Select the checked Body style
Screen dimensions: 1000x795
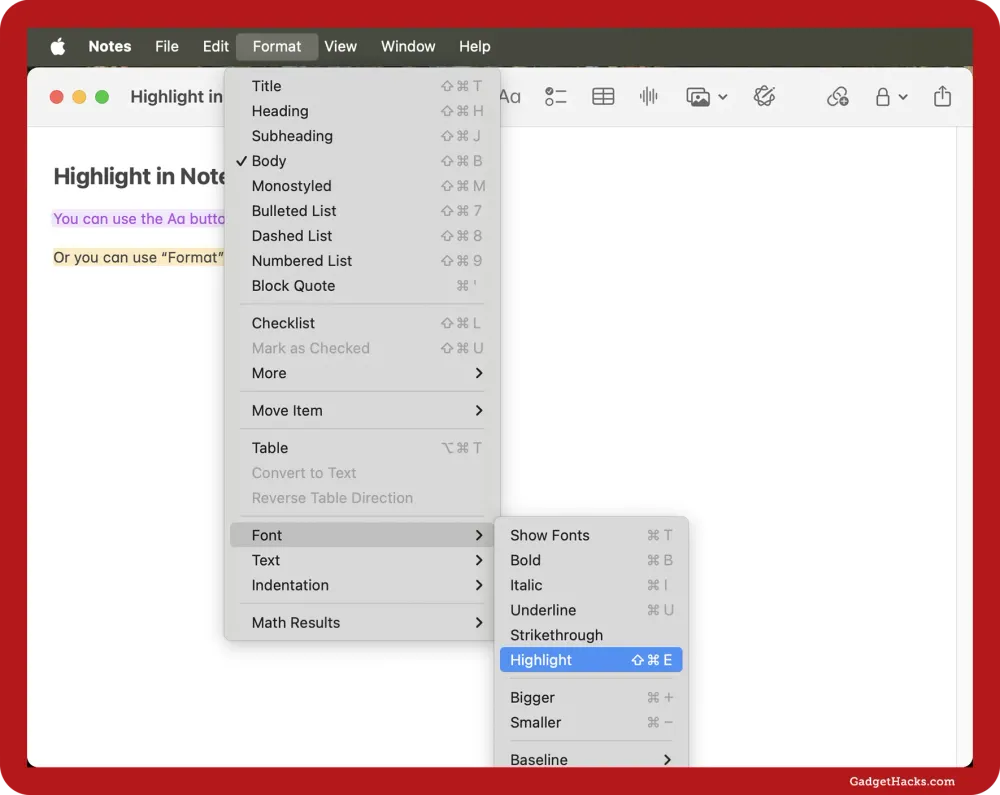click(362, 161)
